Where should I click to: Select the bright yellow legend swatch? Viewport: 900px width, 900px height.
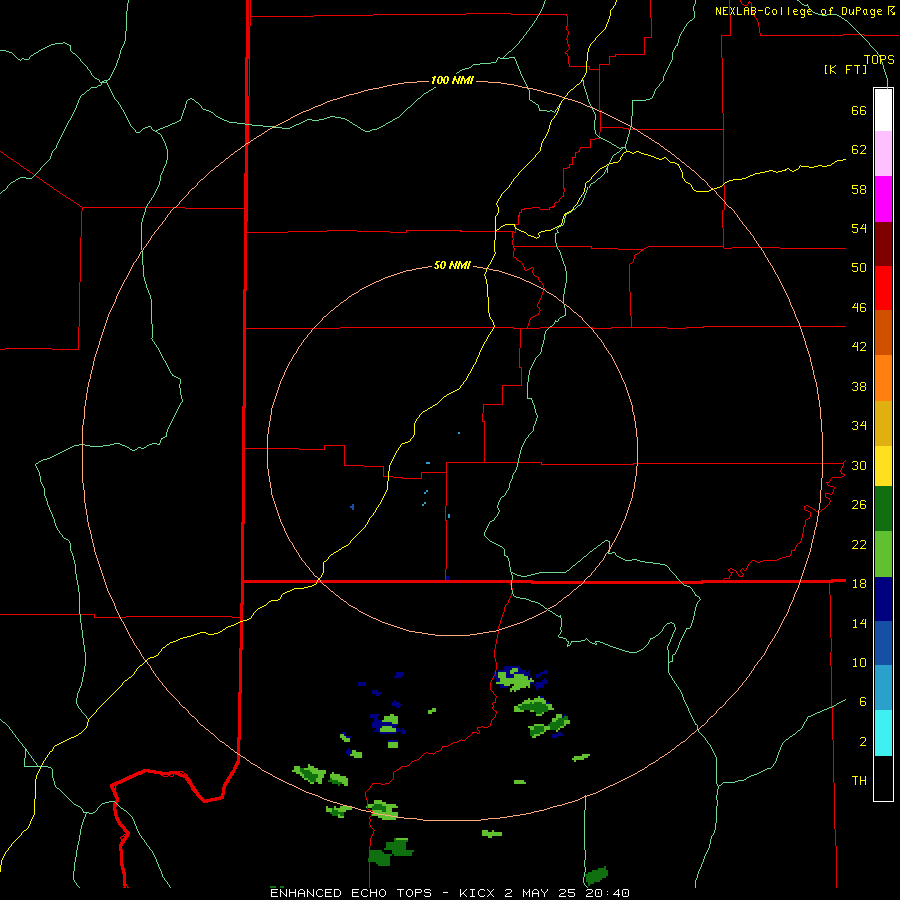883,466
